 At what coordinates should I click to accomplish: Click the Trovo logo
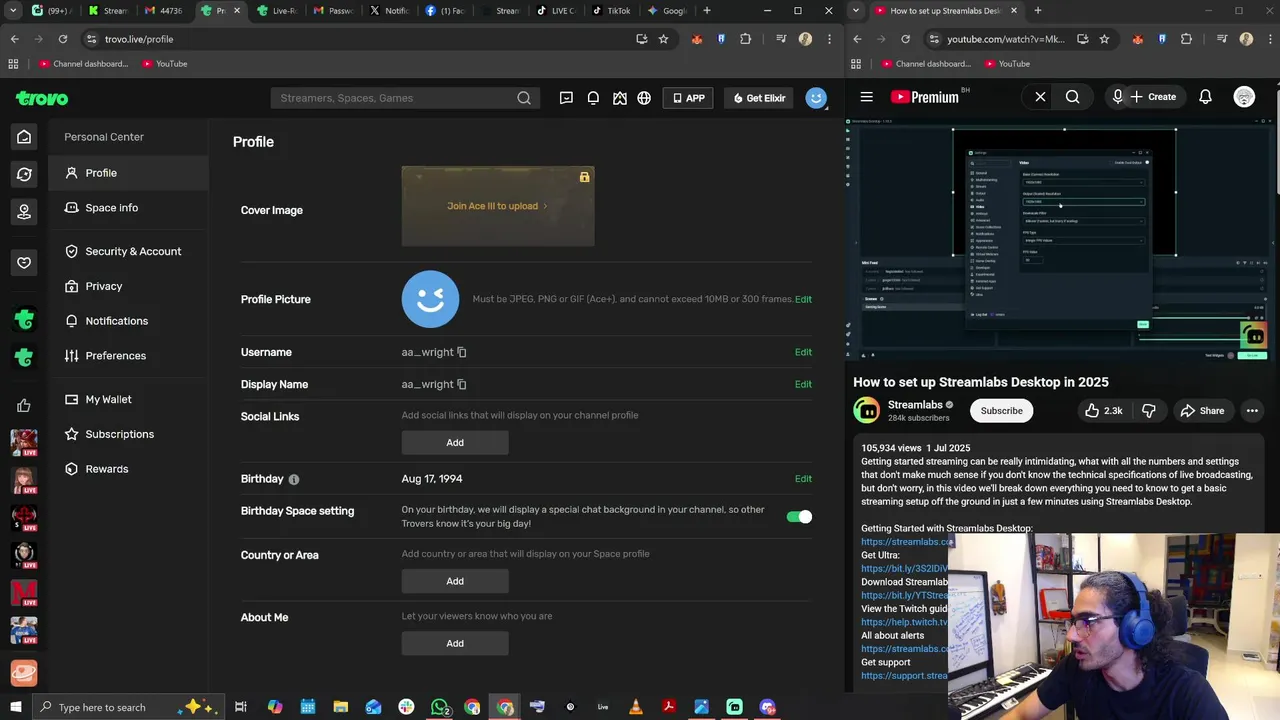pyautogui.click(x=42, y=98)
